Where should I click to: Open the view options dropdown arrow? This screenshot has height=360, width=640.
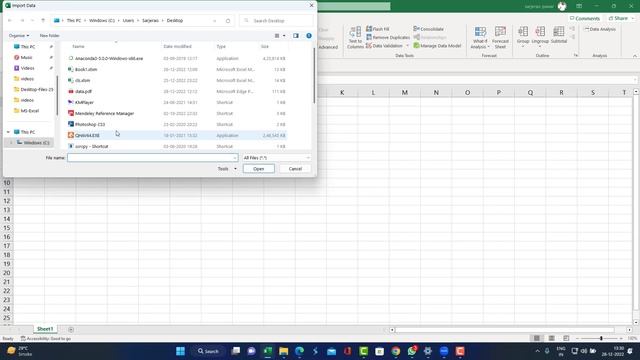284,36
